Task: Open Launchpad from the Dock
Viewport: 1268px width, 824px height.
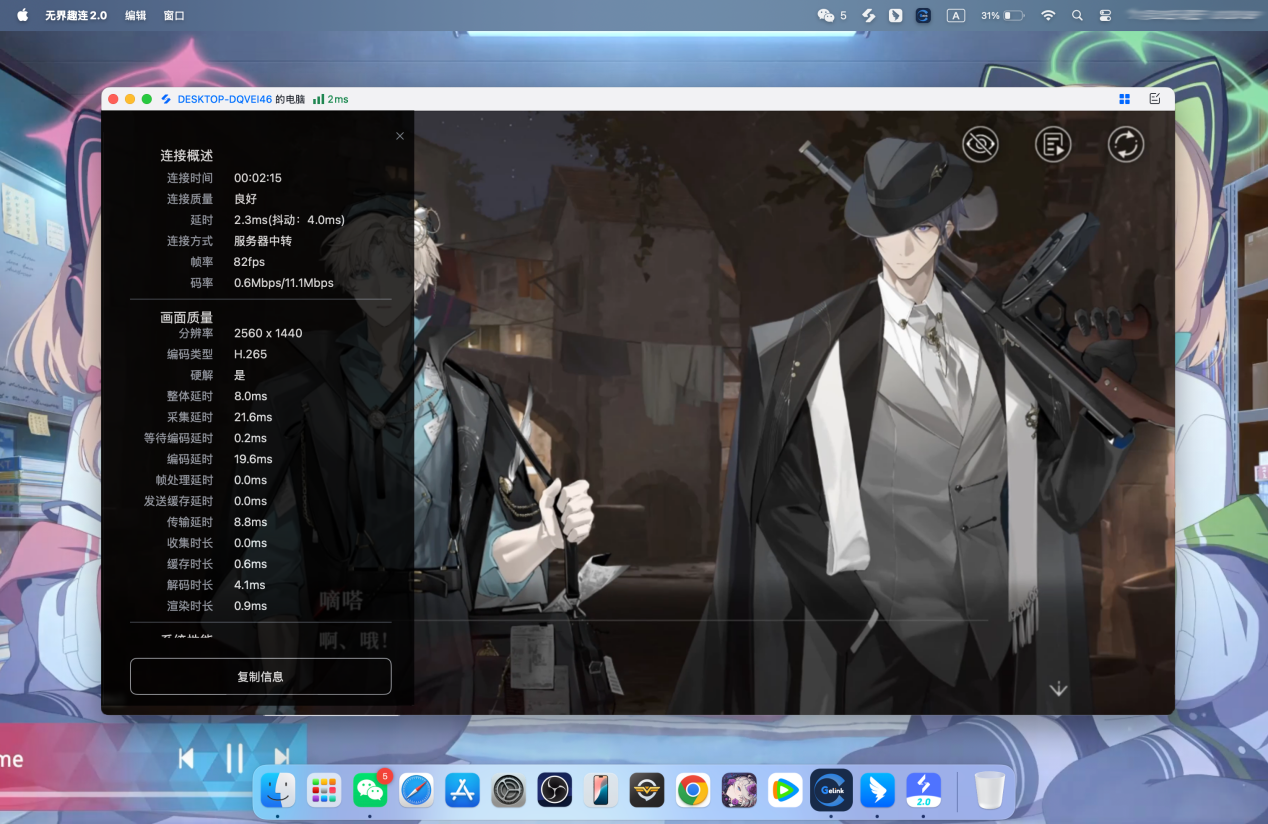Action: pos(324,791)
